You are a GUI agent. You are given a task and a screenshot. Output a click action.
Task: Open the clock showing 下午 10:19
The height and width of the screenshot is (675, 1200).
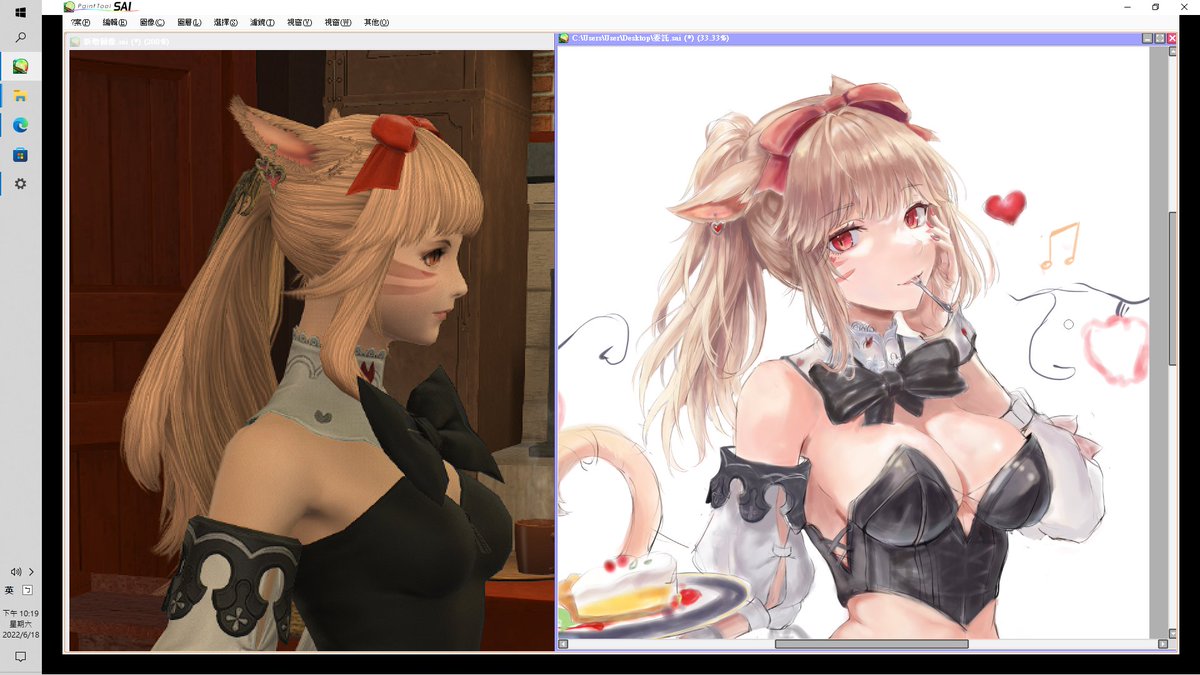click(x=20, y=623)
